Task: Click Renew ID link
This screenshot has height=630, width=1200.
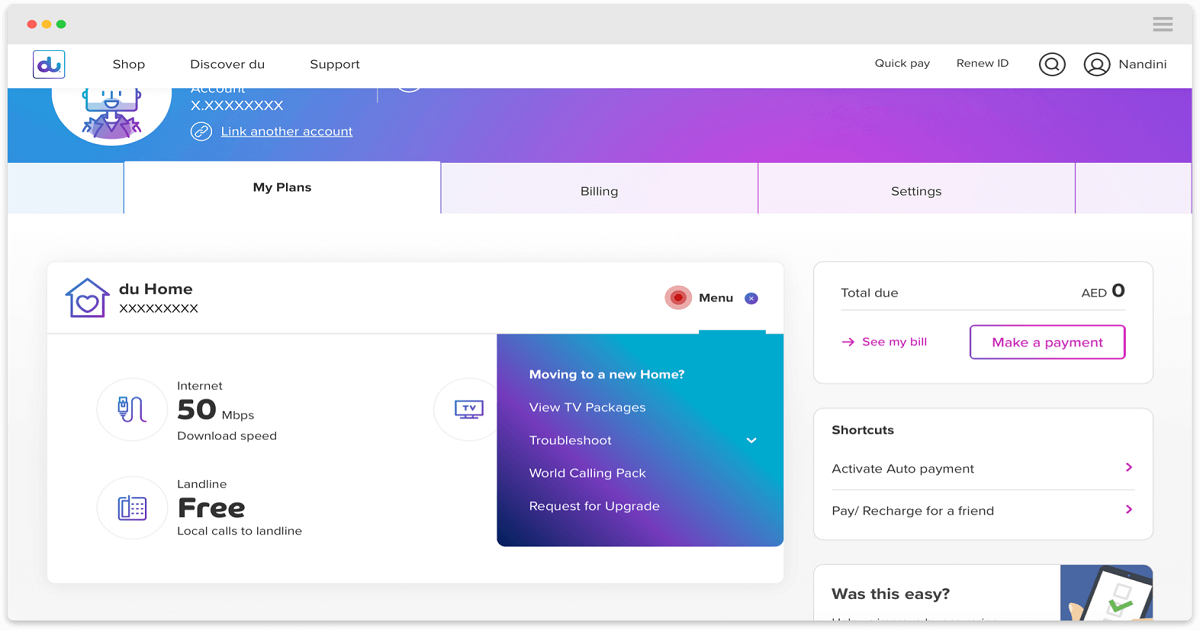Action: [982, 63]
